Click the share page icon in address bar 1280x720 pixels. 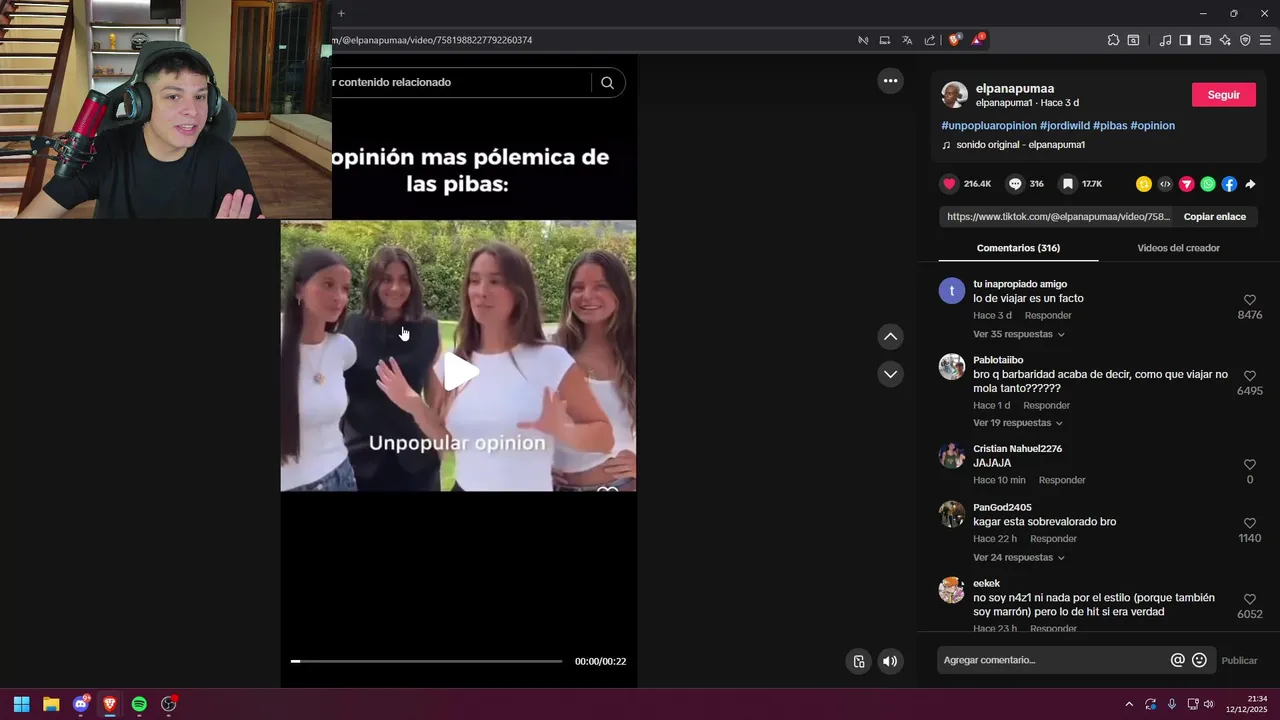[930, 40]
